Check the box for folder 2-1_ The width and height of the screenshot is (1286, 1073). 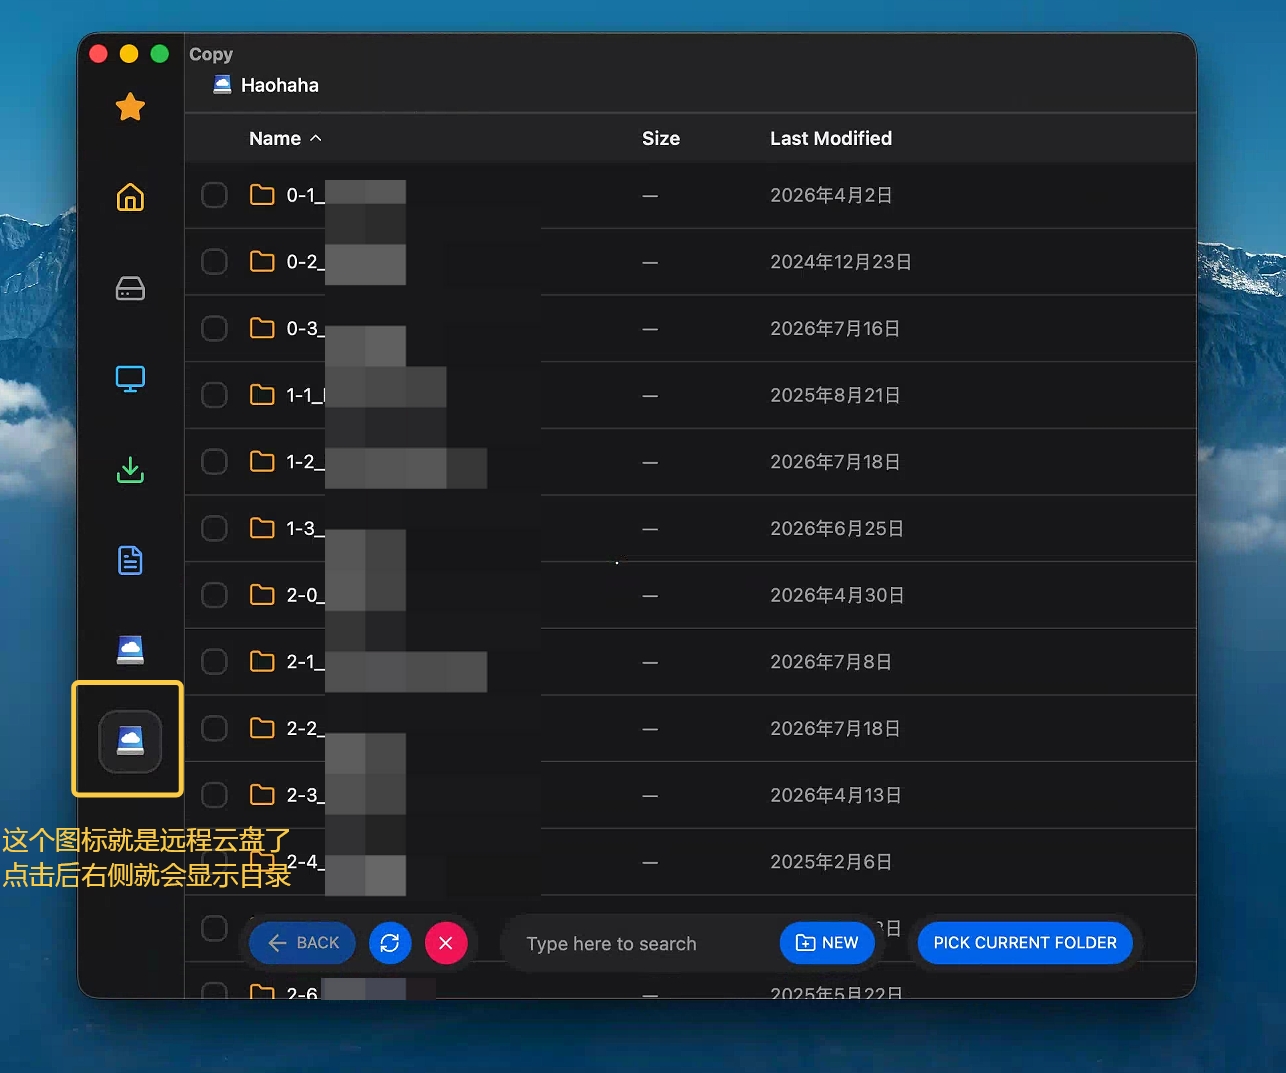pyautogui.click(x=214, y=661)
